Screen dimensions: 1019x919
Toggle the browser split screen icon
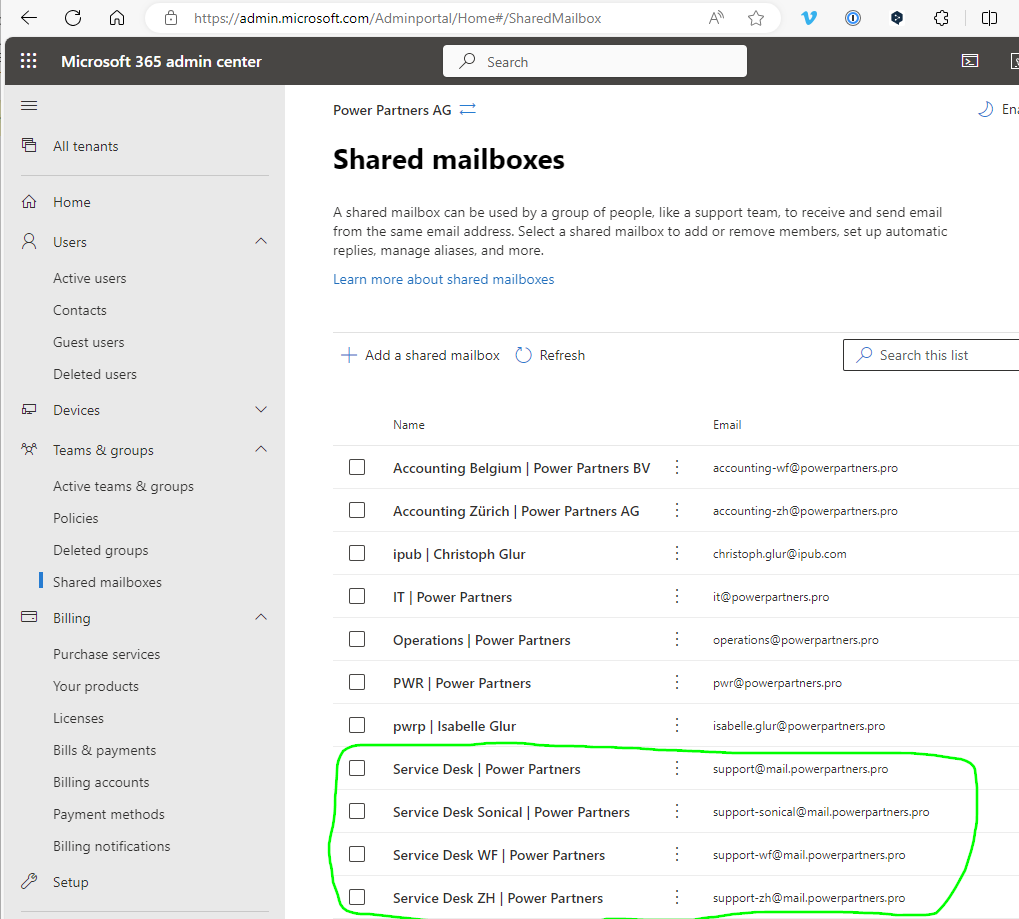(989, 18)
